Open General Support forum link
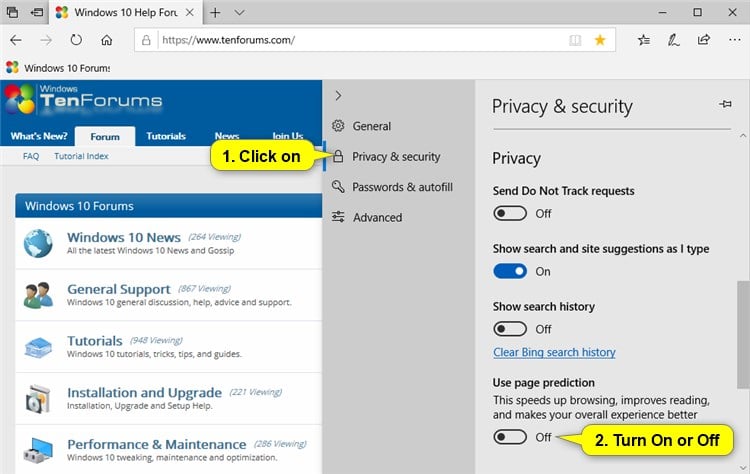The height and width of the screenshot is (474, 750). (x=119, y=289)
